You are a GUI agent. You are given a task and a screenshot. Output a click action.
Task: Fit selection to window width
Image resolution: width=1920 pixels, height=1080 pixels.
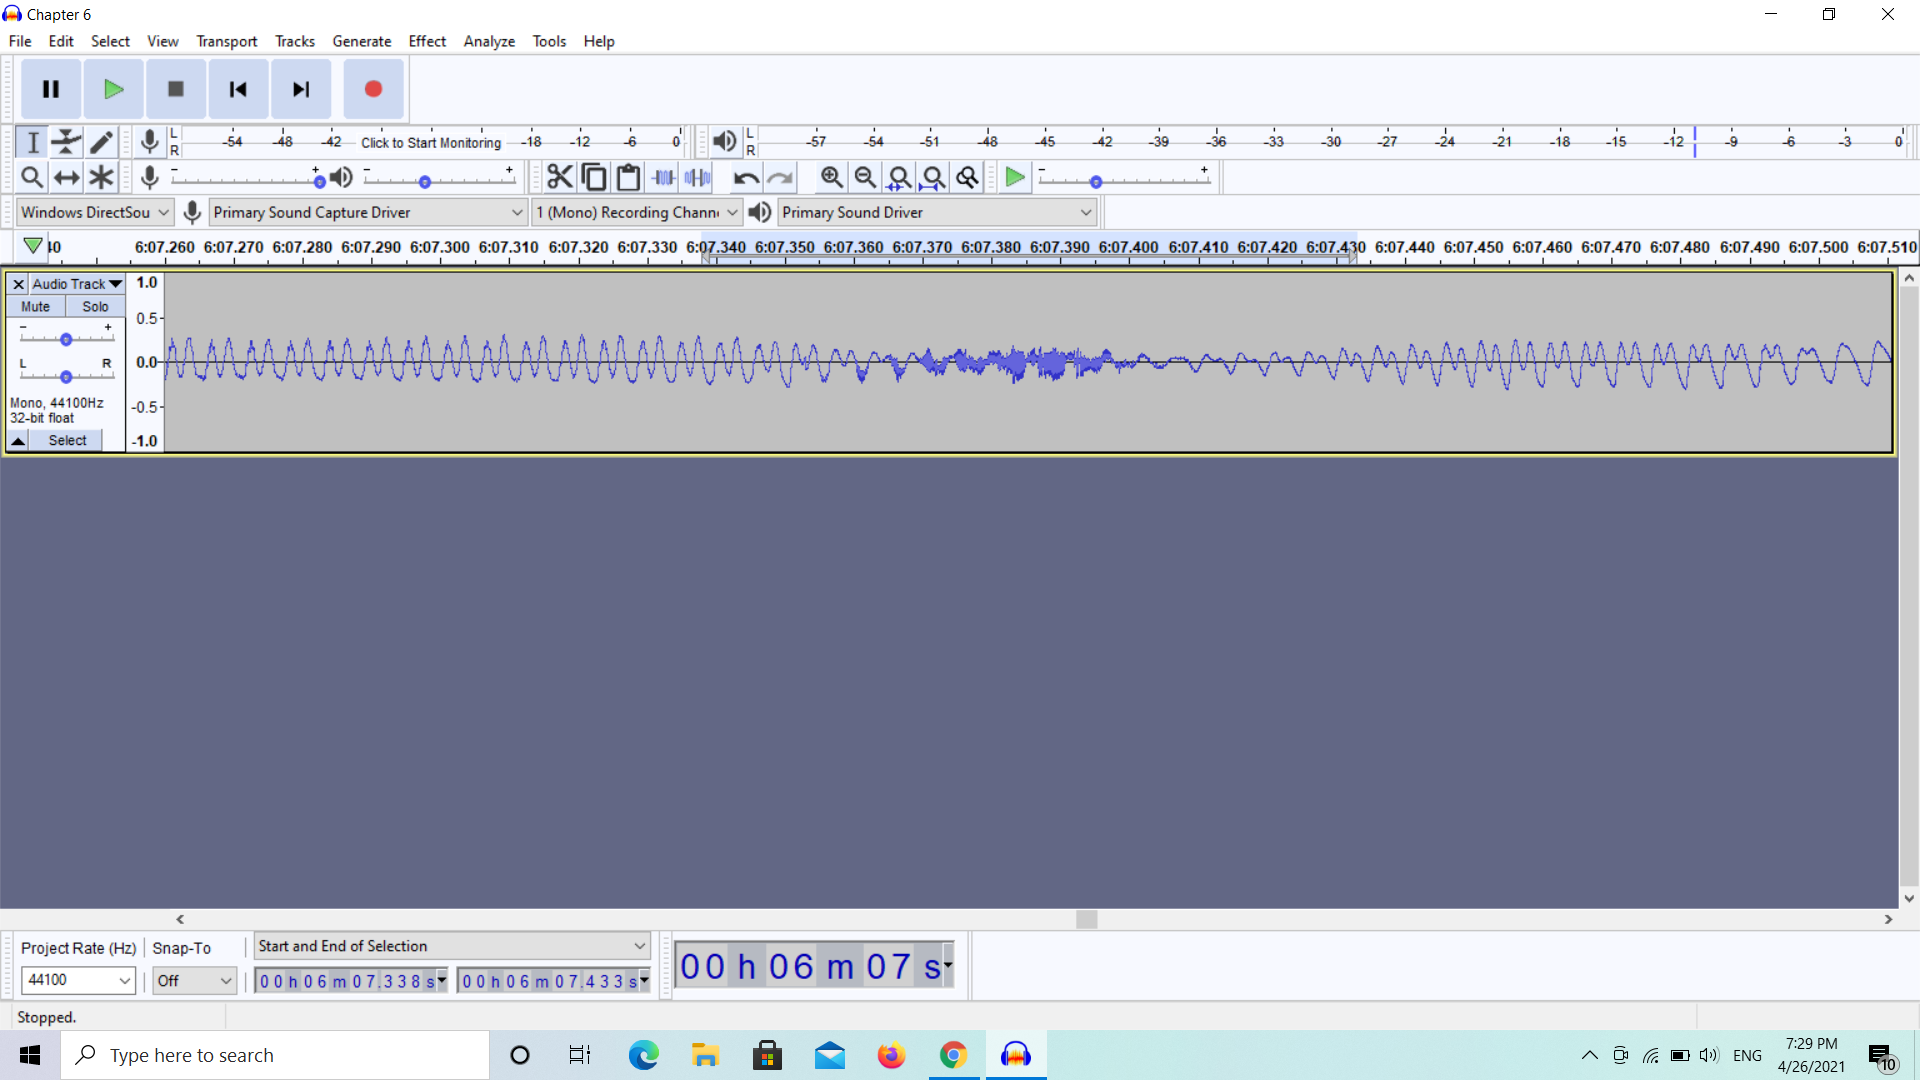[x=899, y=177]
